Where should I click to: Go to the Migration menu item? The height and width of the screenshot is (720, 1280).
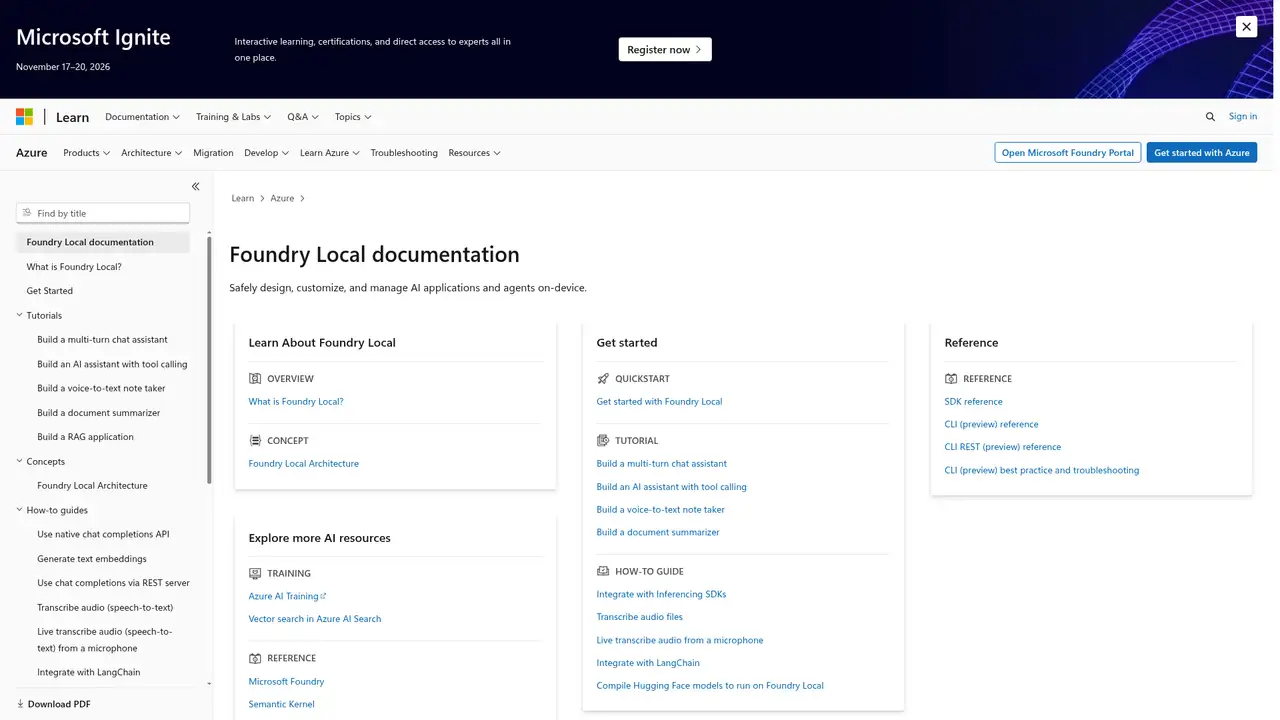click(213, 153)
